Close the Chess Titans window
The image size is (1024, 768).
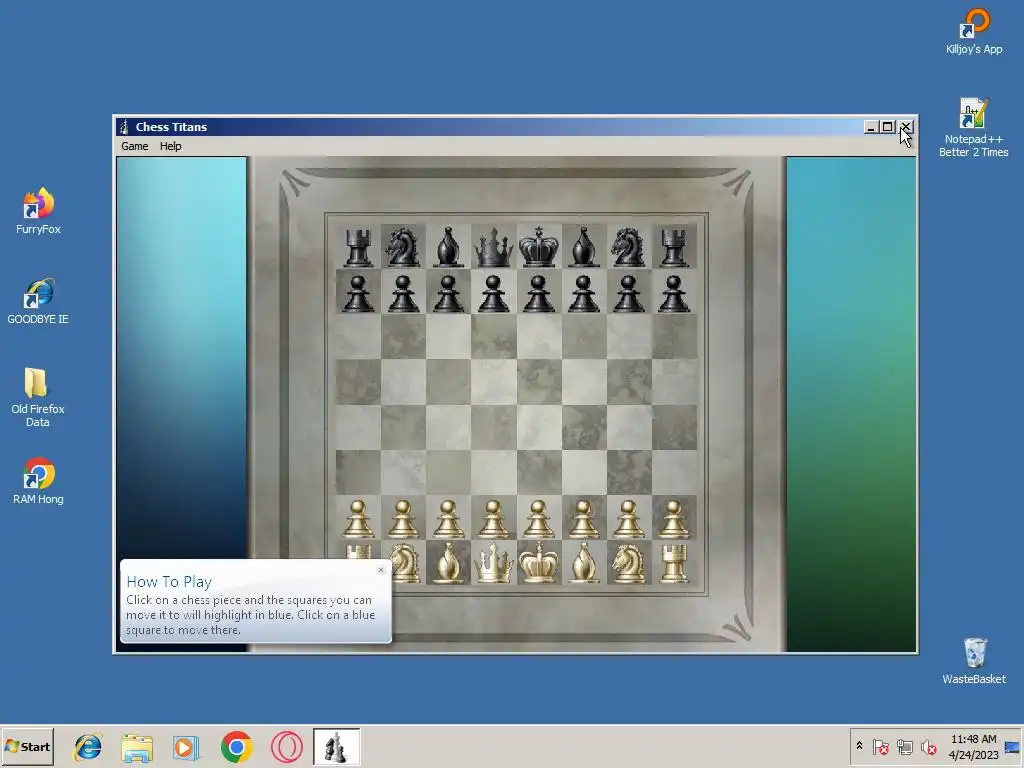point(906,127)
